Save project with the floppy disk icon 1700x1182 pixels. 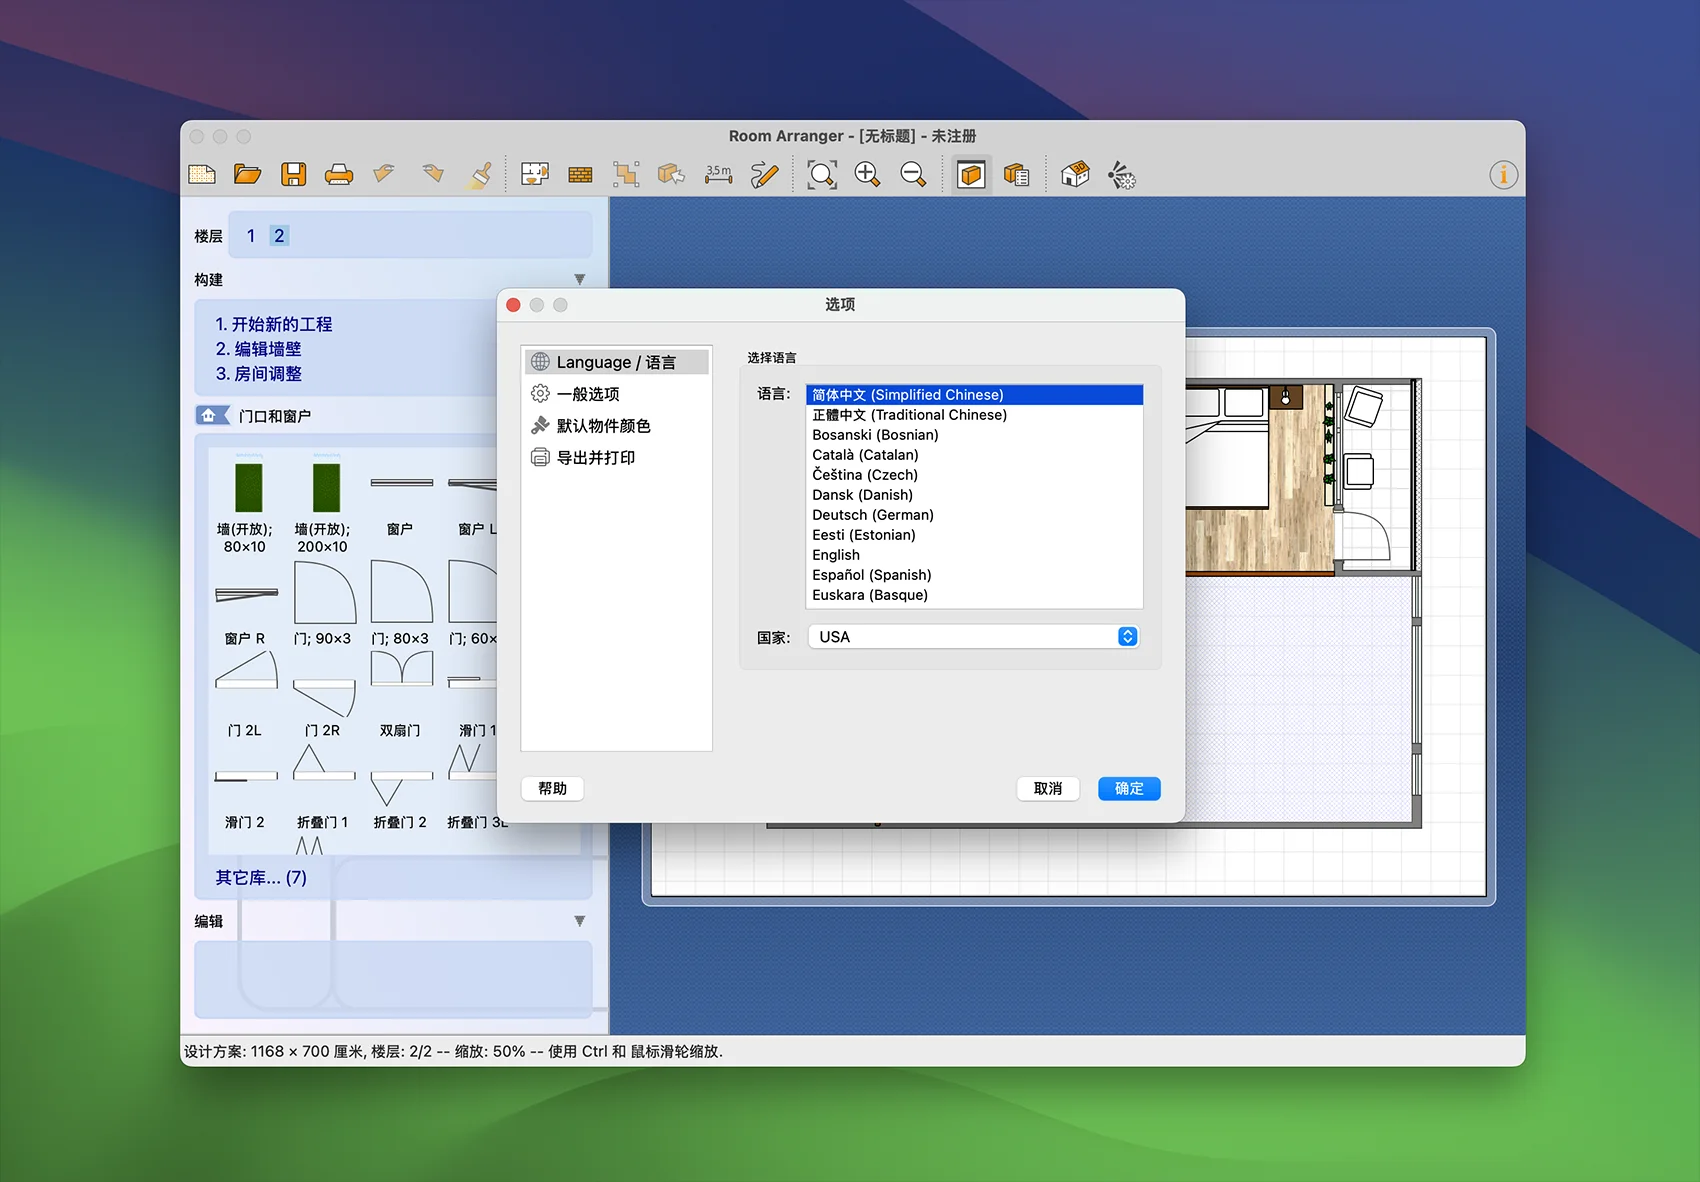click(x=294, y=175)
